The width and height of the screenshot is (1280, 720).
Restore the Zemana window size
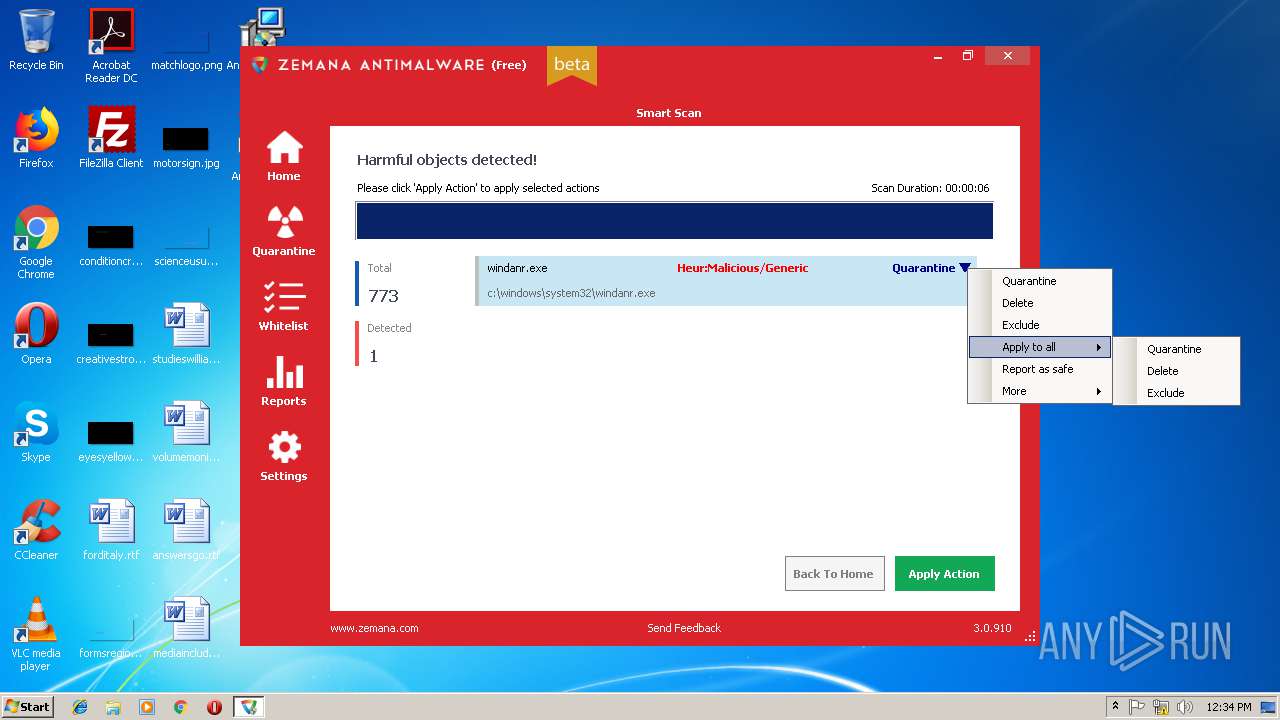tap(967, 56)
